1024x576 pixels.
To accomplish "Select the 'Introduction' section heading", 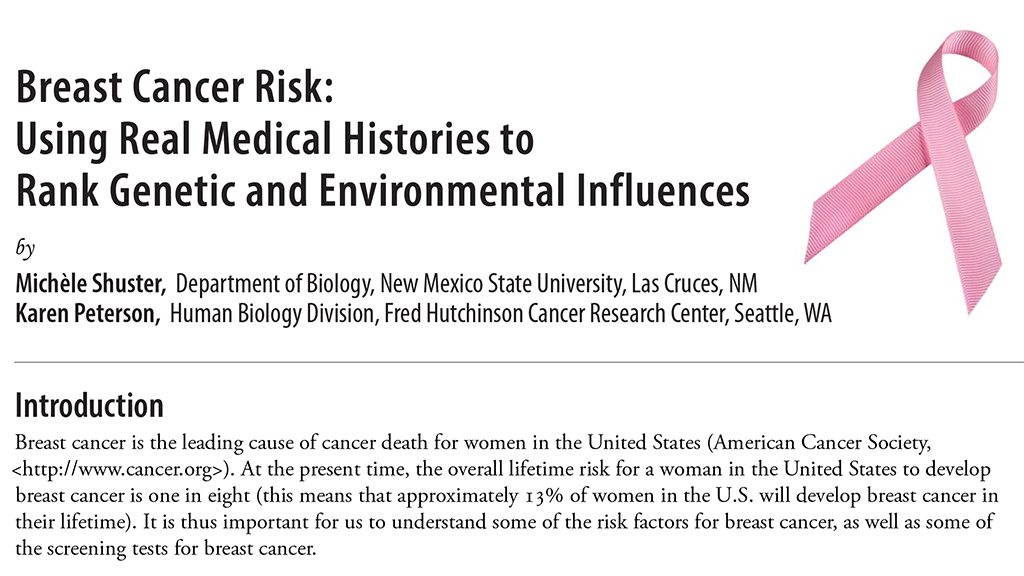I will pyautogui.click(x=90, y=407).
